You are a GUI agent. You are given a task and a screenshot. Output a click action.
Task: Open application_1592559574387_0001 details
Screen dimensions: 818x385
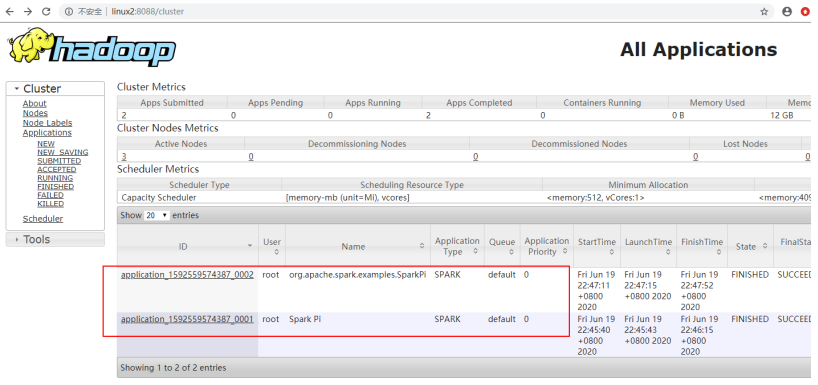pos(187,319)
